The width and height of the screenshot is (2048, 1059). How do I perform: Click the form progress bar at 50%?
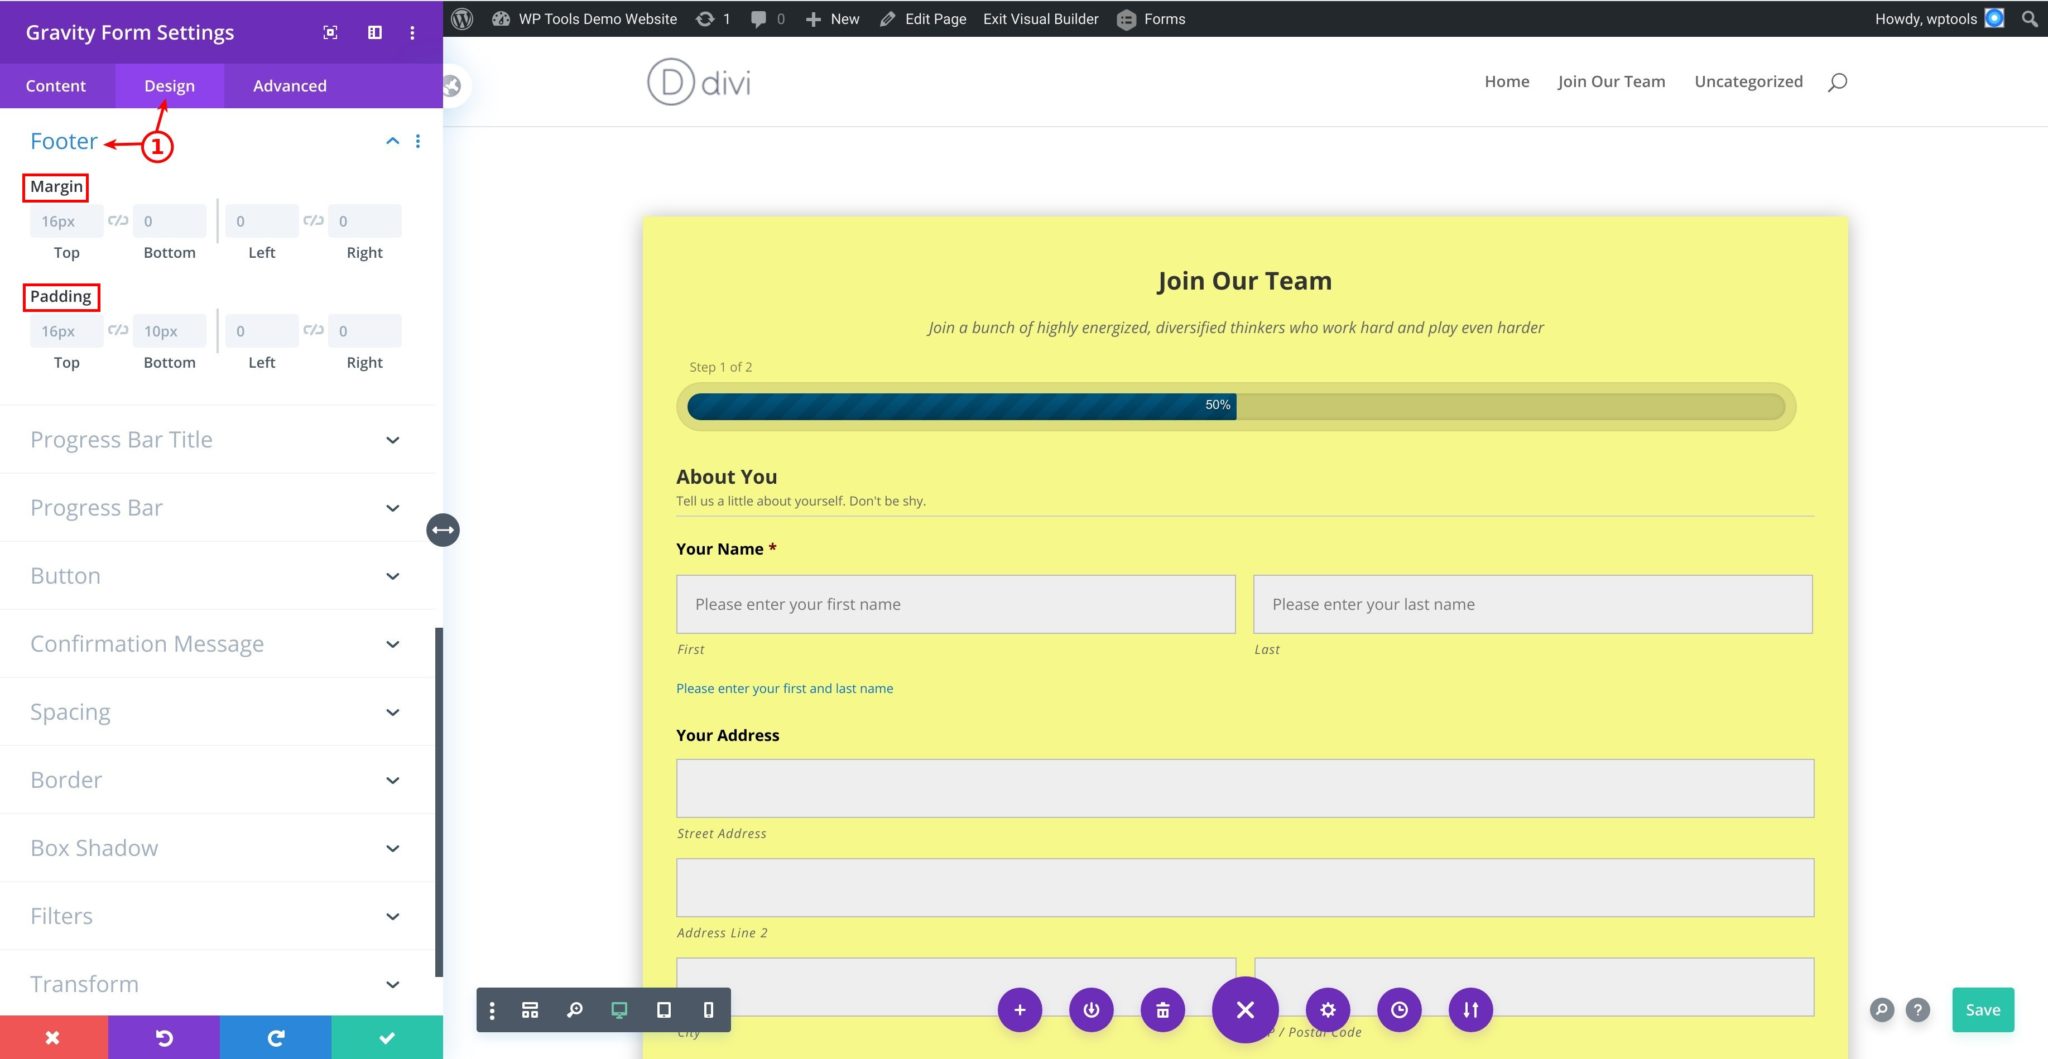tap(1236, 406)
